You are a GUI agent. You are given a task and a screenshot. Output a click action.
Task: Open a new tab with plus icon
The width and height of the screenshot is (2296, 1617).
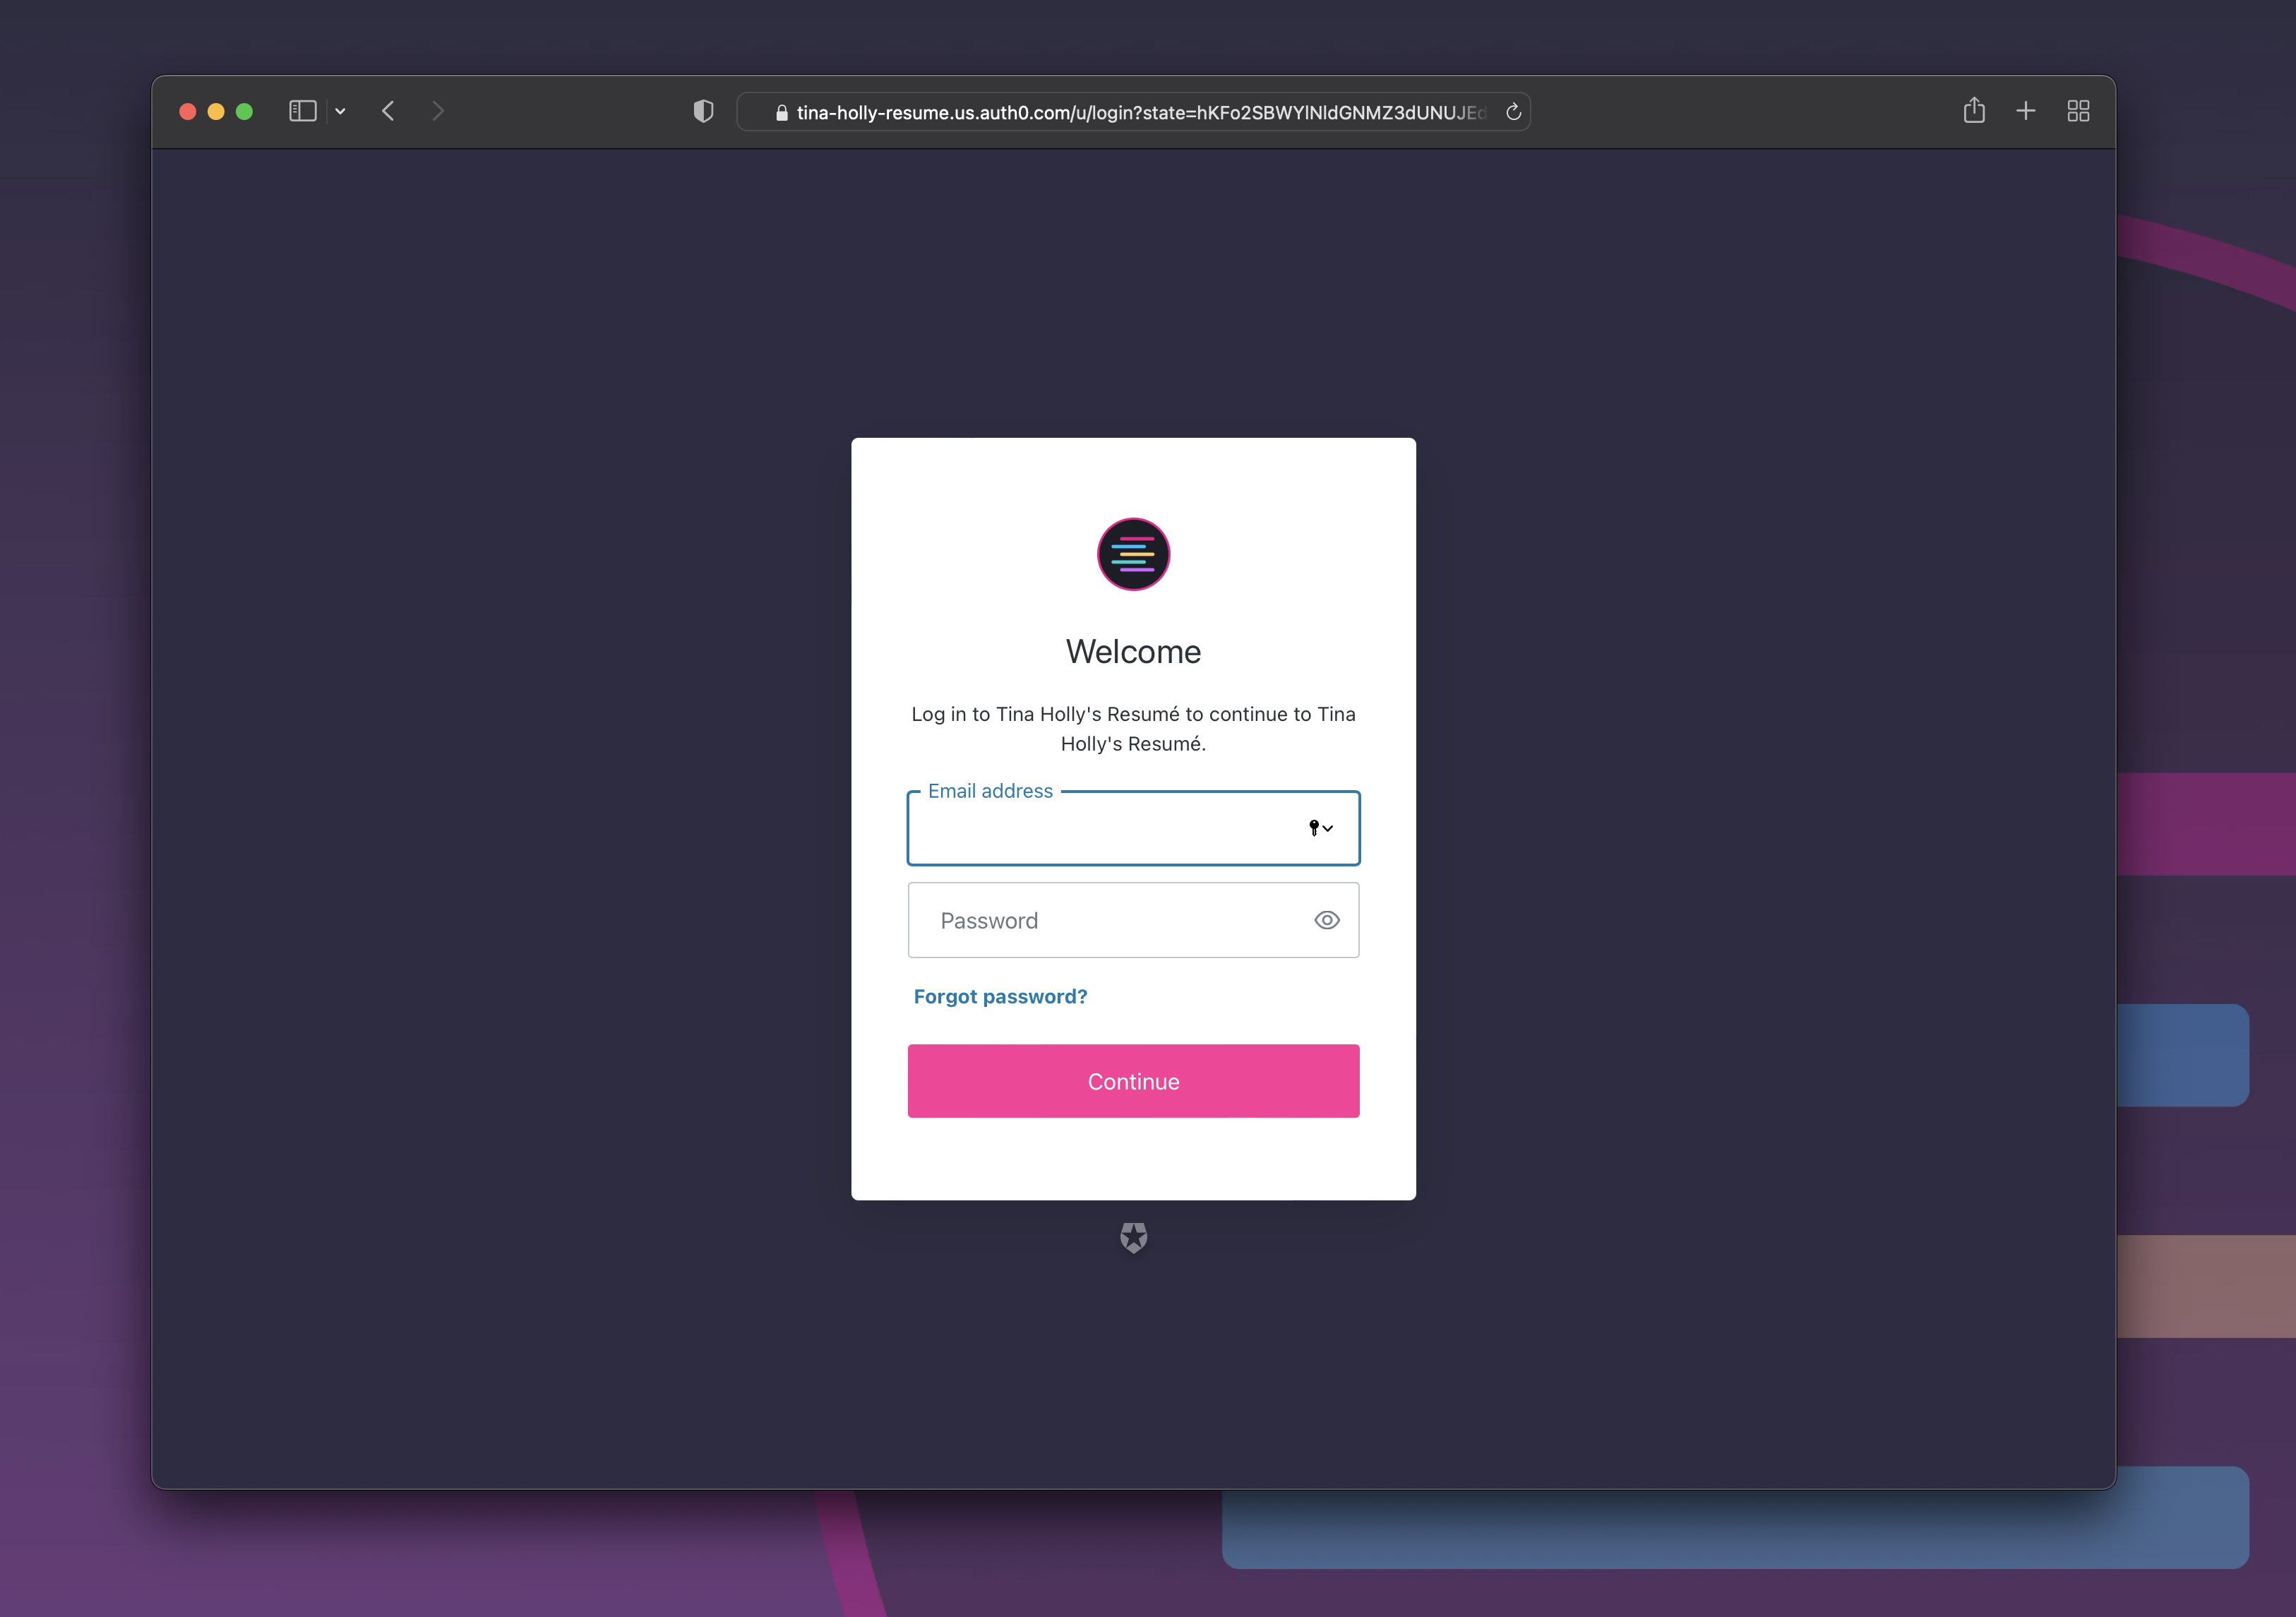[x=2025, y=110]
